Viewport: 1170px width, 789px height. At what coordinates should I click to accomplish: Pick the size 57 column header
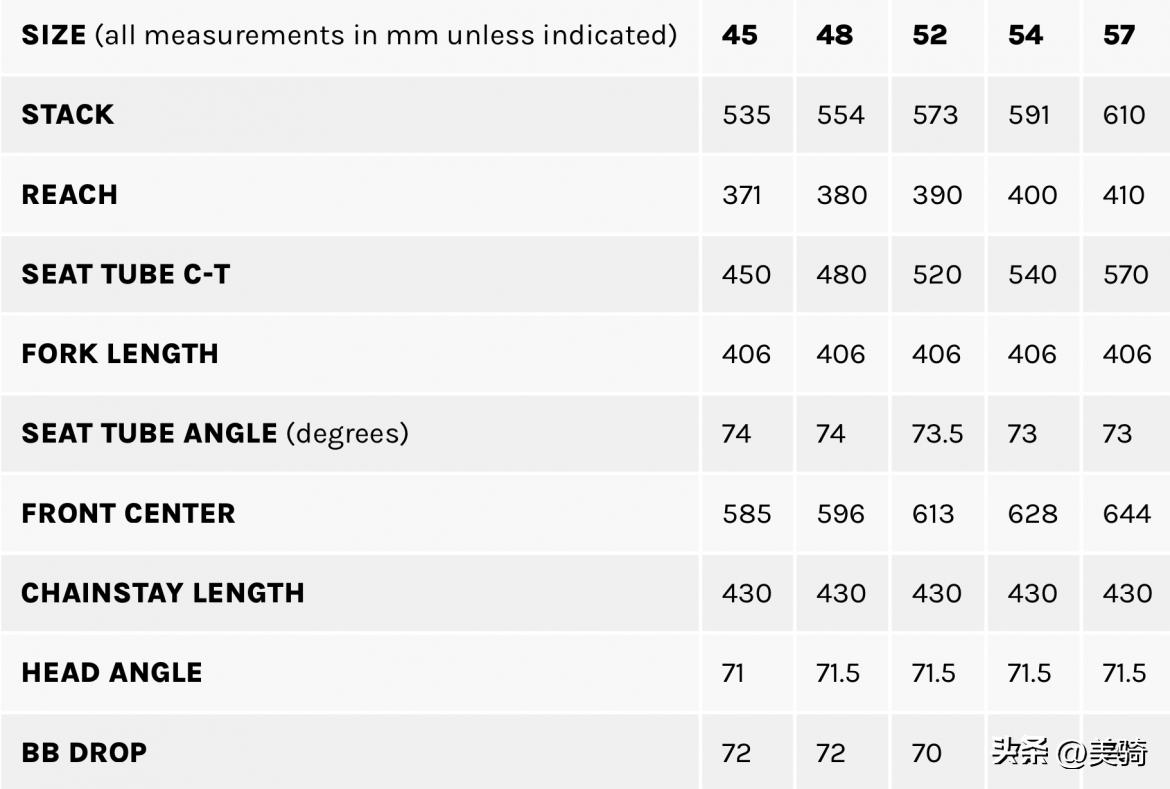1119,35
